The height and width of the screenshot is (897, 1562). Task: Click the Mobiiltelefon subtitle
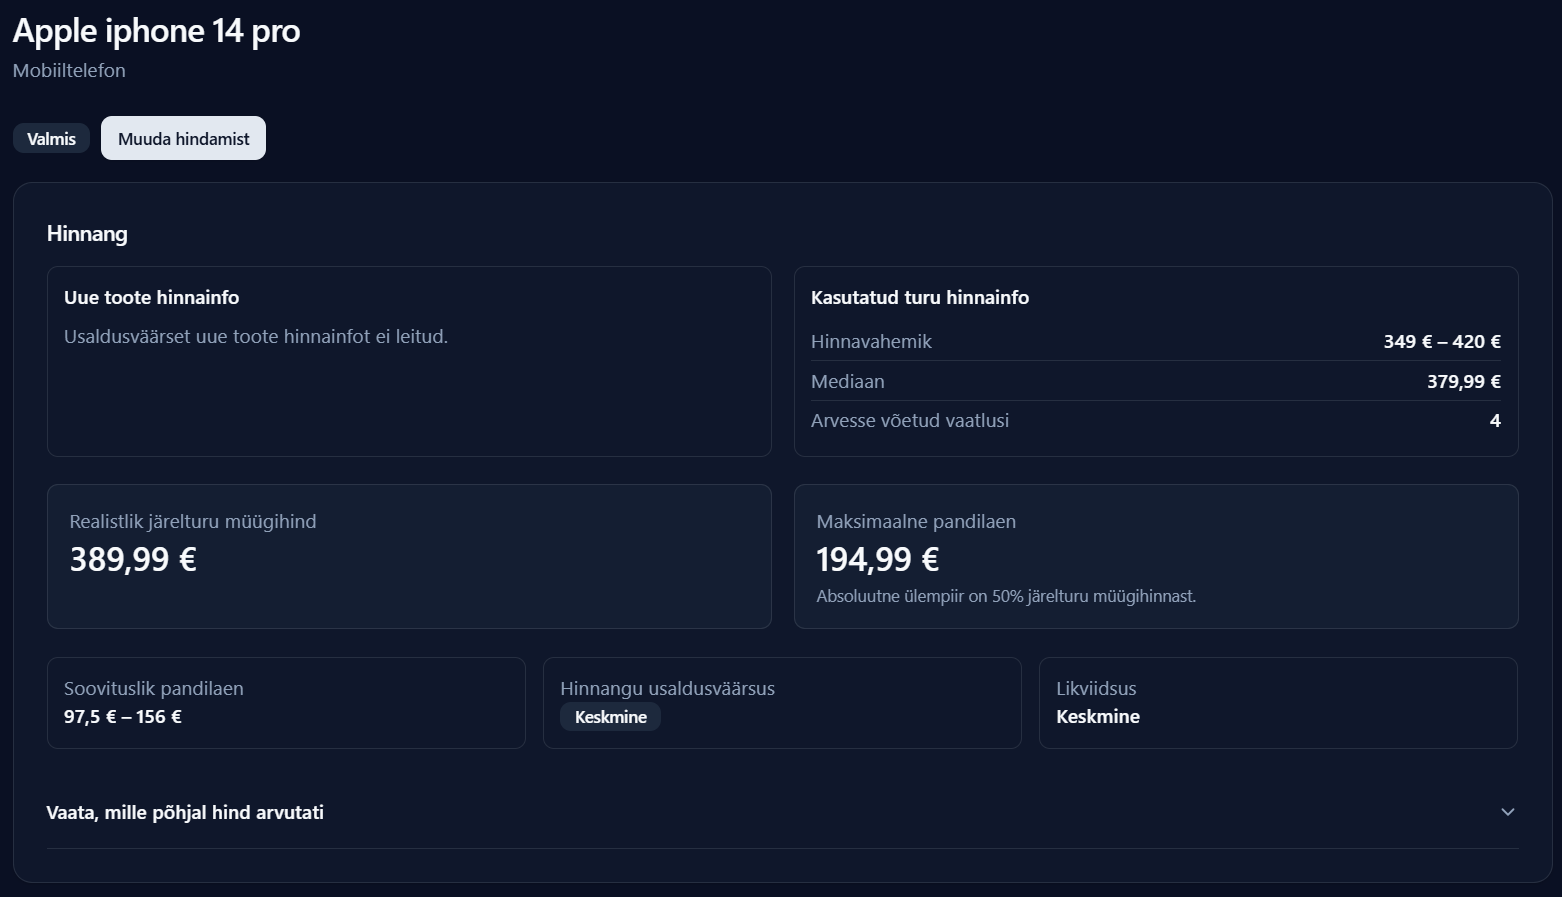point(69,71)
